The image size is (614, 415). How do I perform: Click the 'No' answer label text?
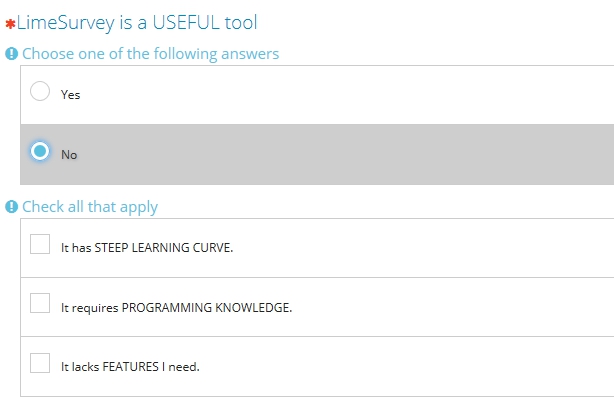click(x=69, y=155)
